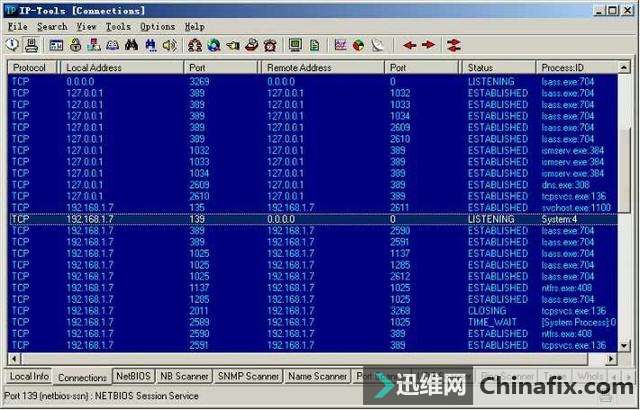
Task: Click the green monitor toolbar icon
Action: click(x=295, y=45)
